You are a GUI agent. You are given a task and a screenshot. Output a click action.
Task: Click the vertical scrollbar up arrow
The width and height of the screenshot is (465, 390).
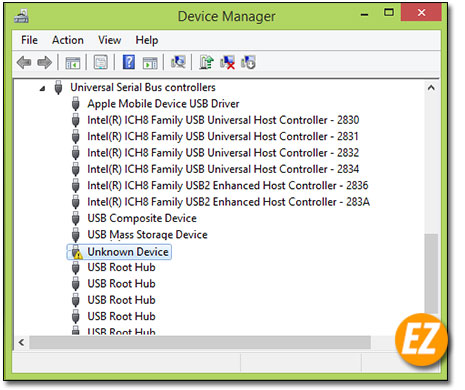(431, 88)
